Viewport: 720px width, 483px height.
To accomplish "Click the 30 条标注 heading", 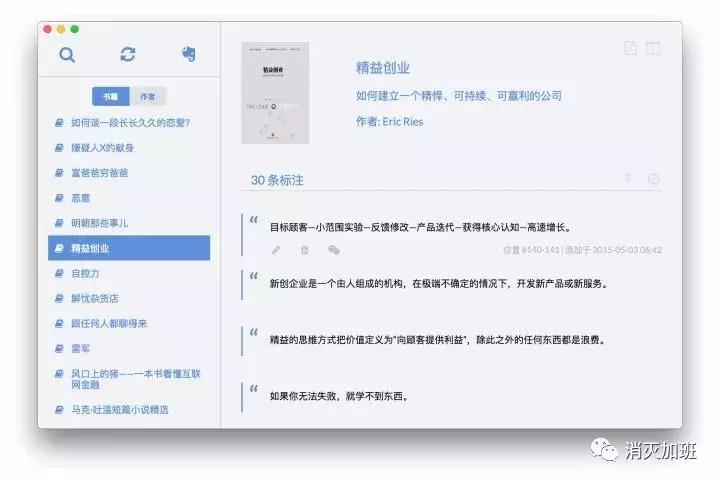I will click(x=277, y=180).
